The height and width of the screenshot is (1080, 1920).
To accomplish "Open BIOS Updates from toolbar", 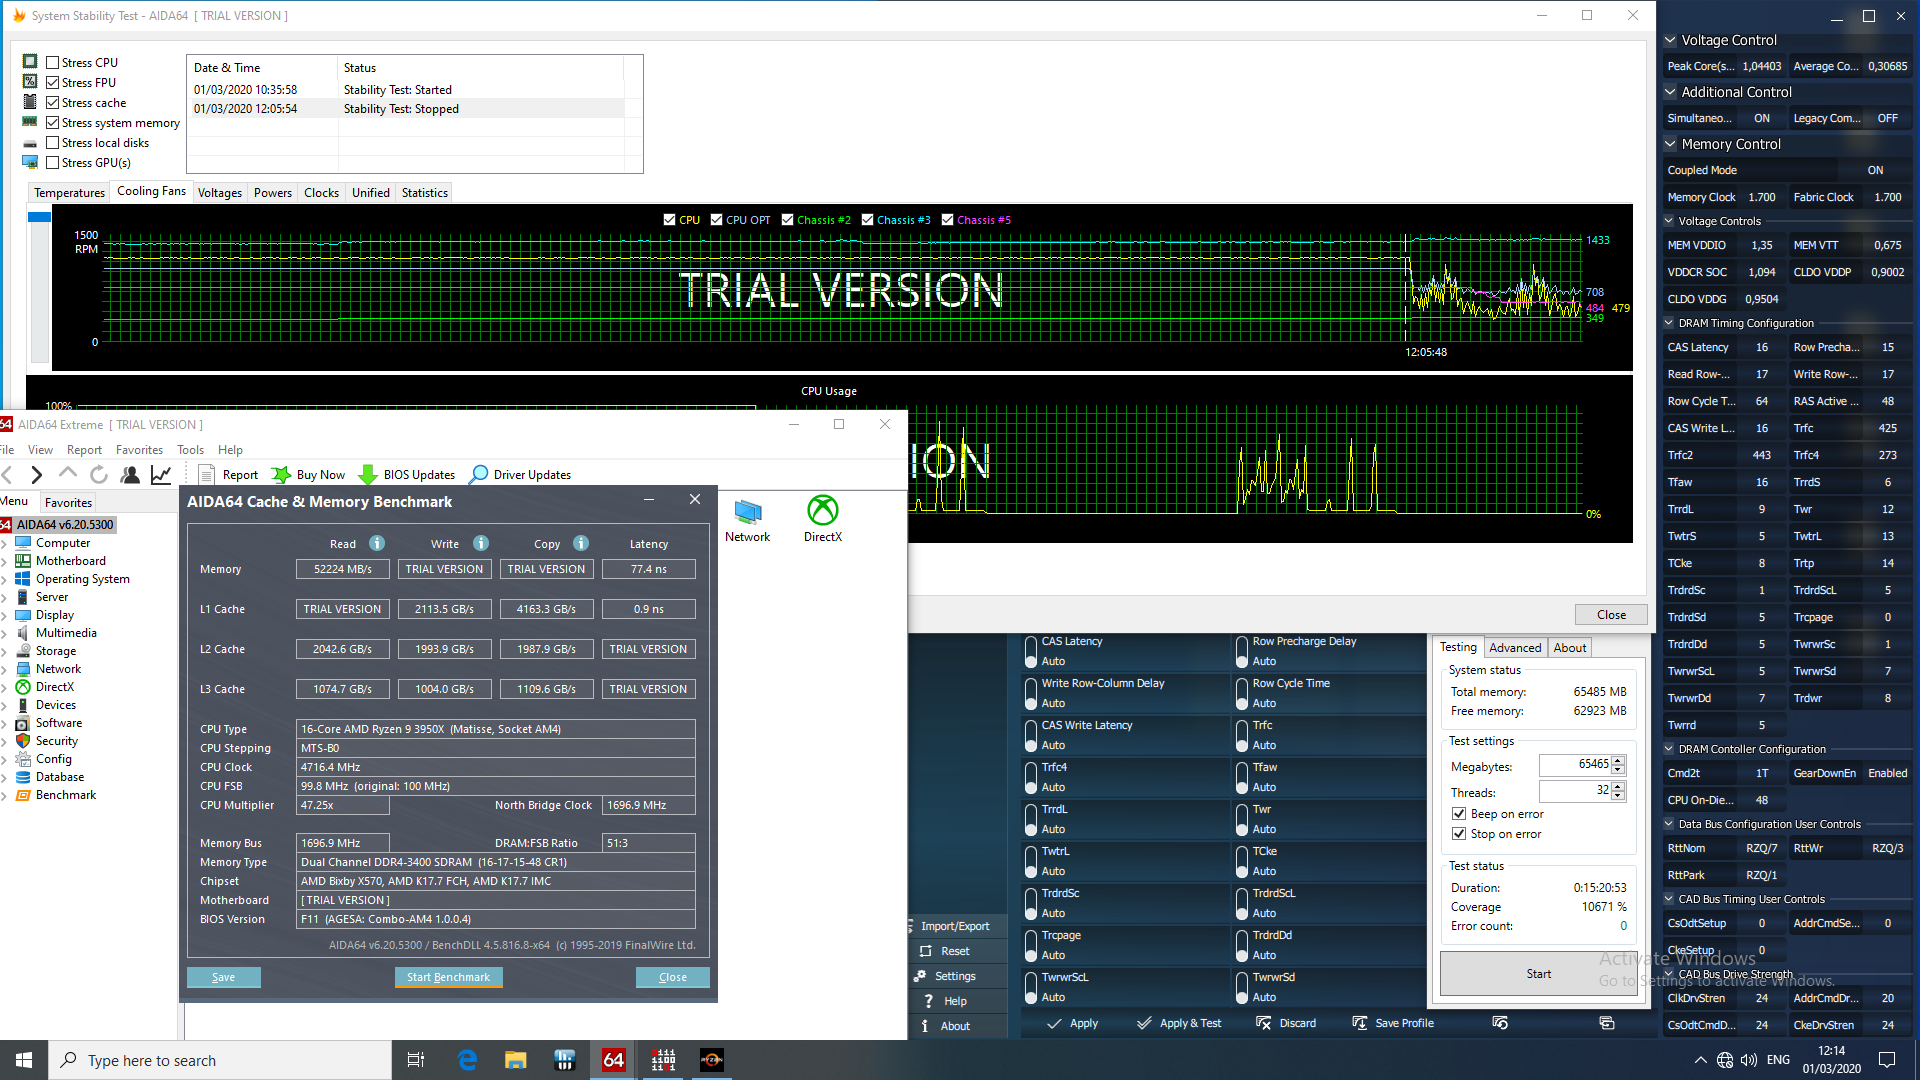I will (407, 475).
